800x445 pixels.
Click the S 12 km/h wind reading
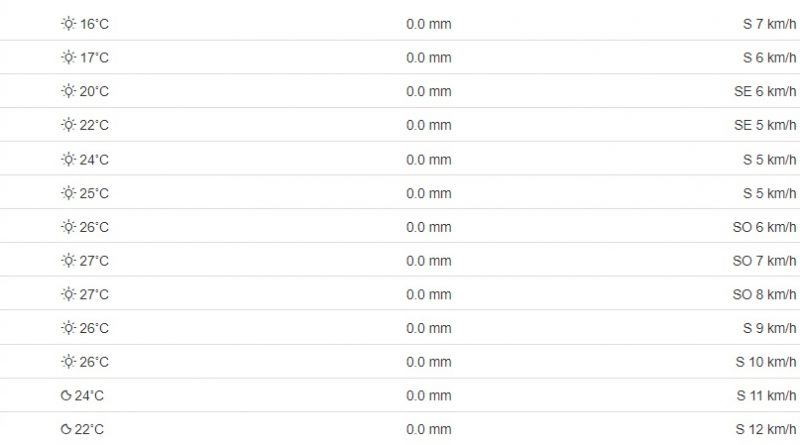point(763,430)
